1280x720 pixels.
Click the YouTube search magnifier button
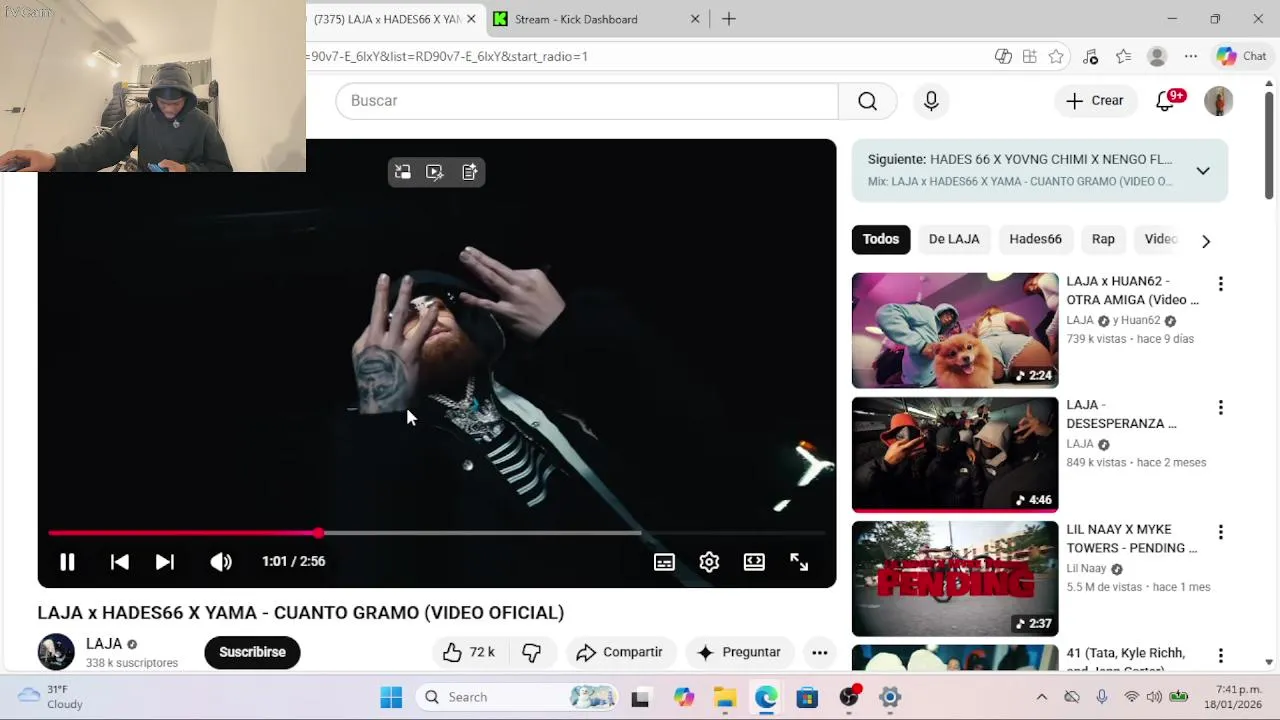[x=867, y=101]
